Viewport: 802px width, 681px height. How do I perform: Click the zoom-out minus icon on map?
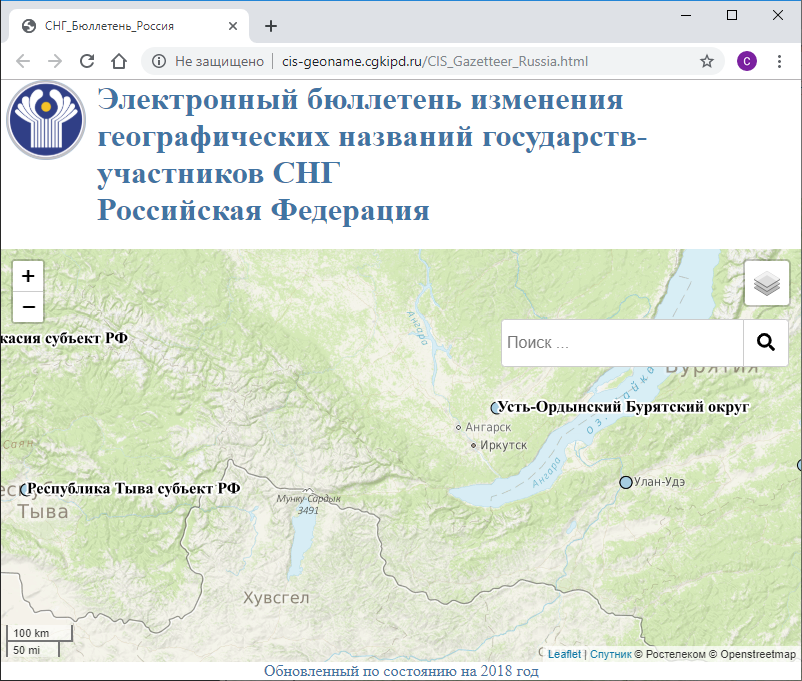[x=27, y=305]
